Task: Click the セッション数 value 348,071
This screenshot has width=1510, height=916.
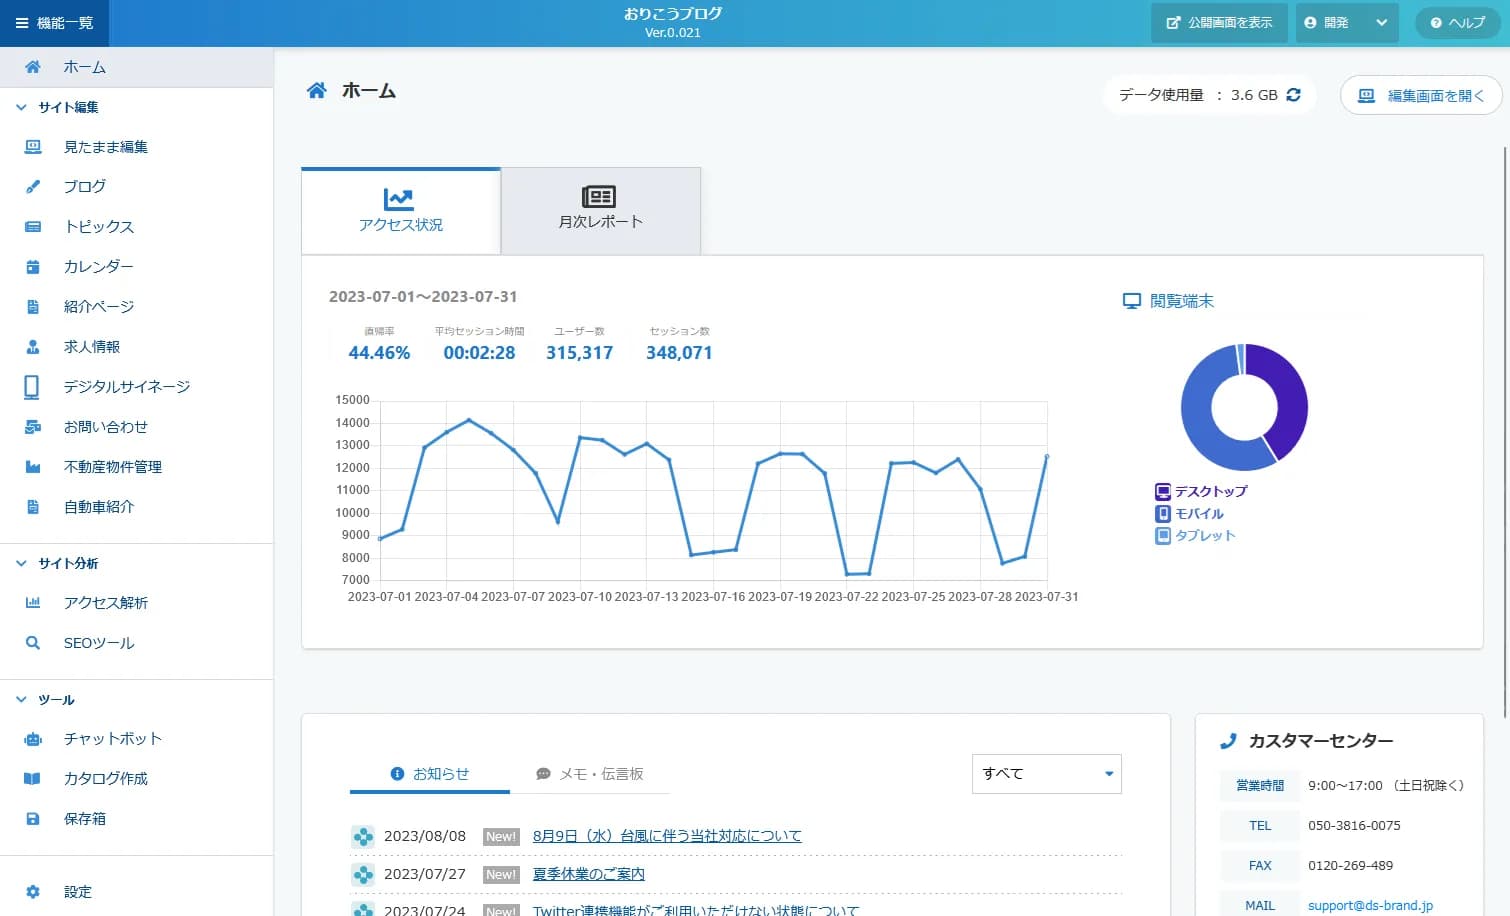Action: [679, 353]
